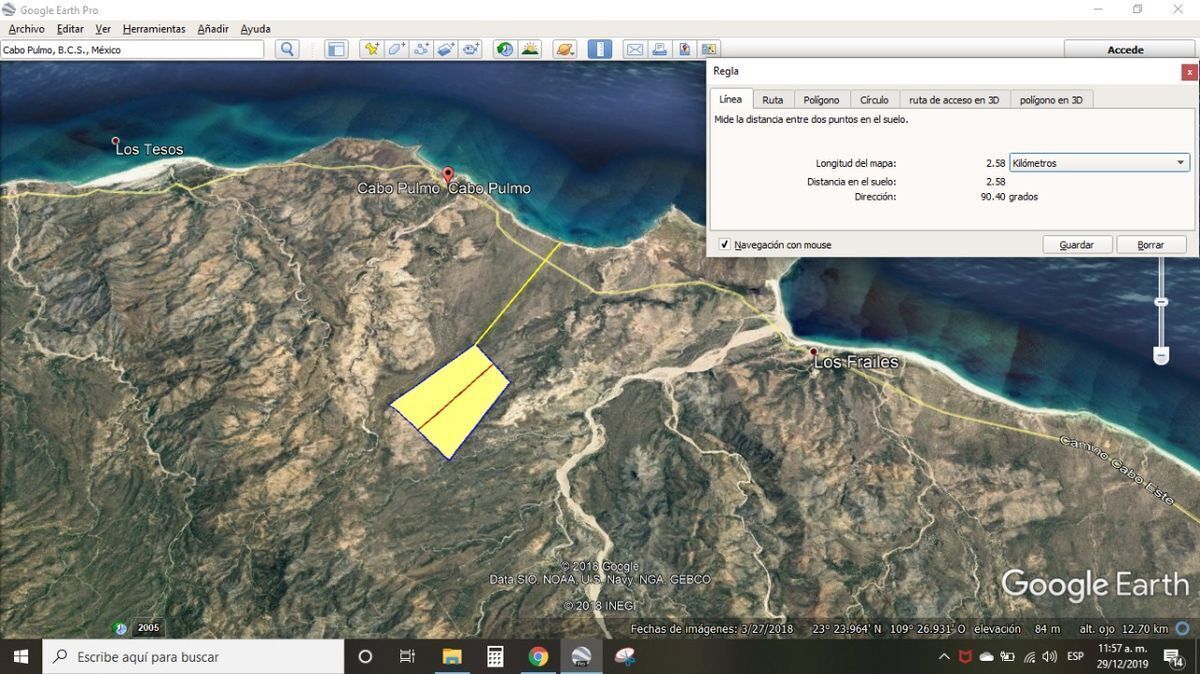Open Google Chrome from the taskbar
Viewport: 1200px width, 674px height.
tap(538, 656)
